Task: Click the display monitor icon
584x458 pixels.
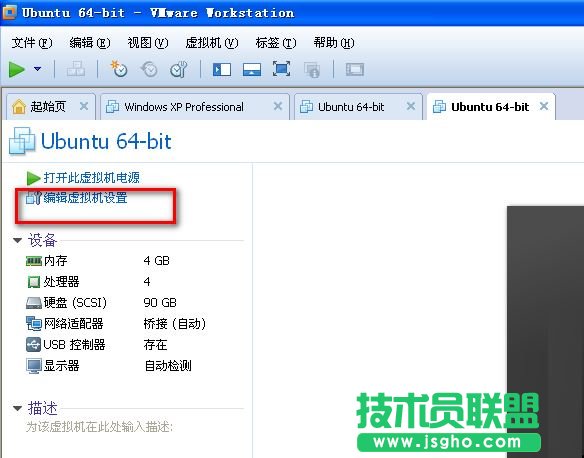Action: point(34,366)
